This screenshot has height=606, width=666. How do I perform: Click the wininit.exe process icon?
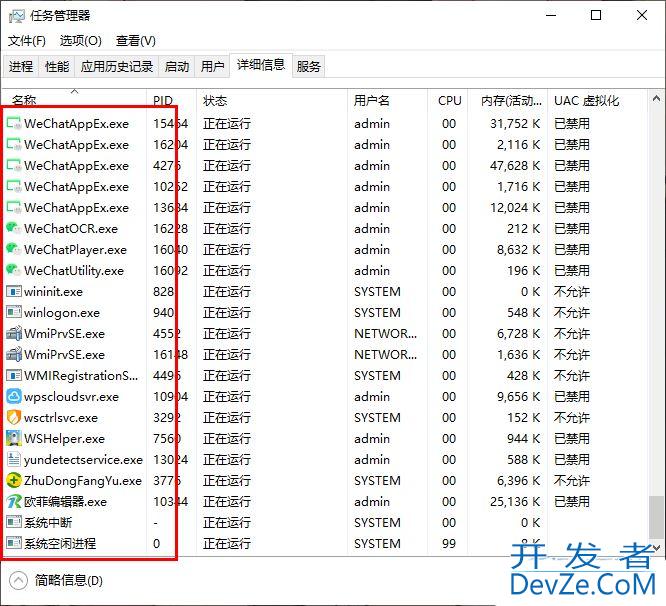pyautogui.click(x=14, y=292)
